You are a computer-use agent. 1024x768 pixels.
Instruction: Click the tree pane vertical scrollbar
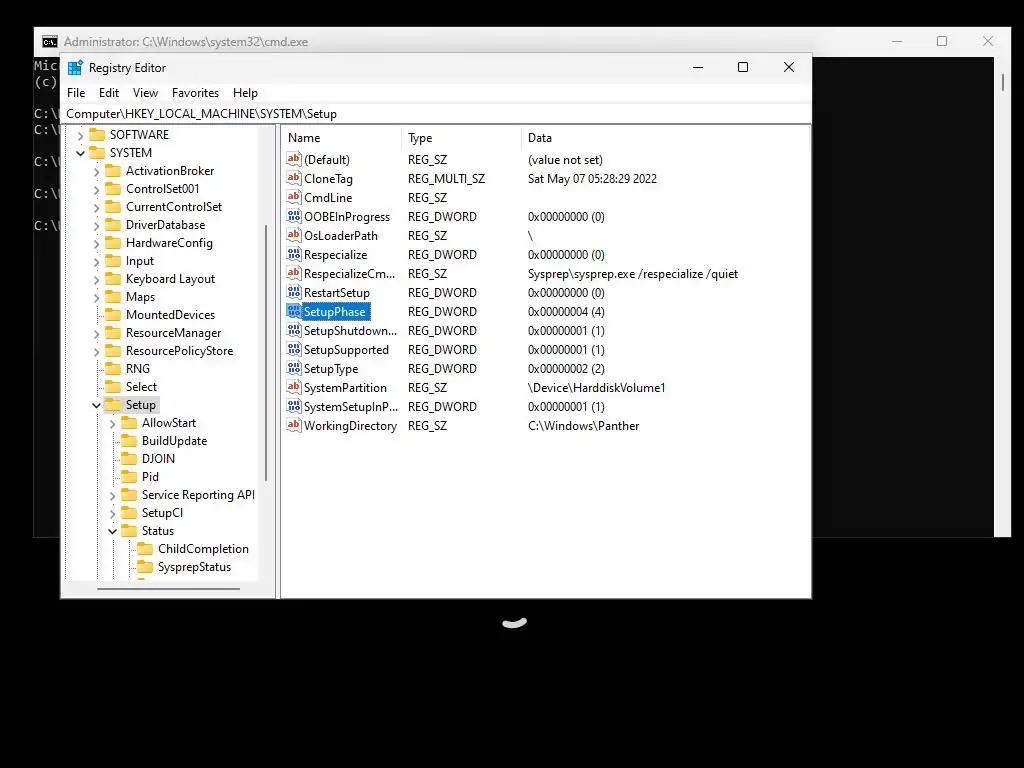click(266, 353)
